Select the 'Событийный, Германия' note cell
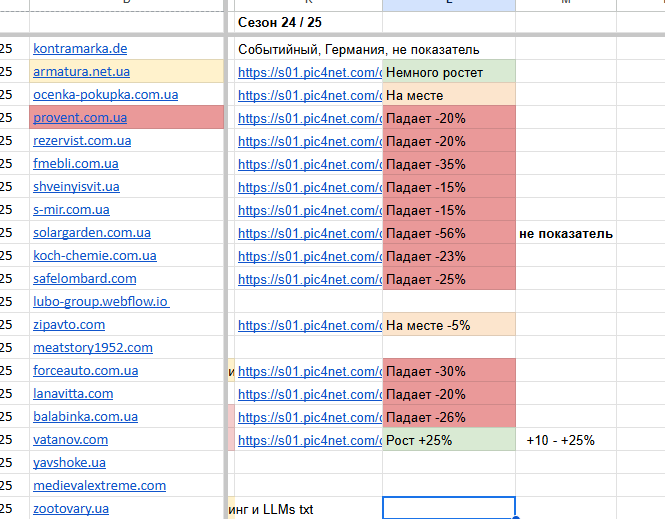 pyautogui.click(x=359, y=50)
